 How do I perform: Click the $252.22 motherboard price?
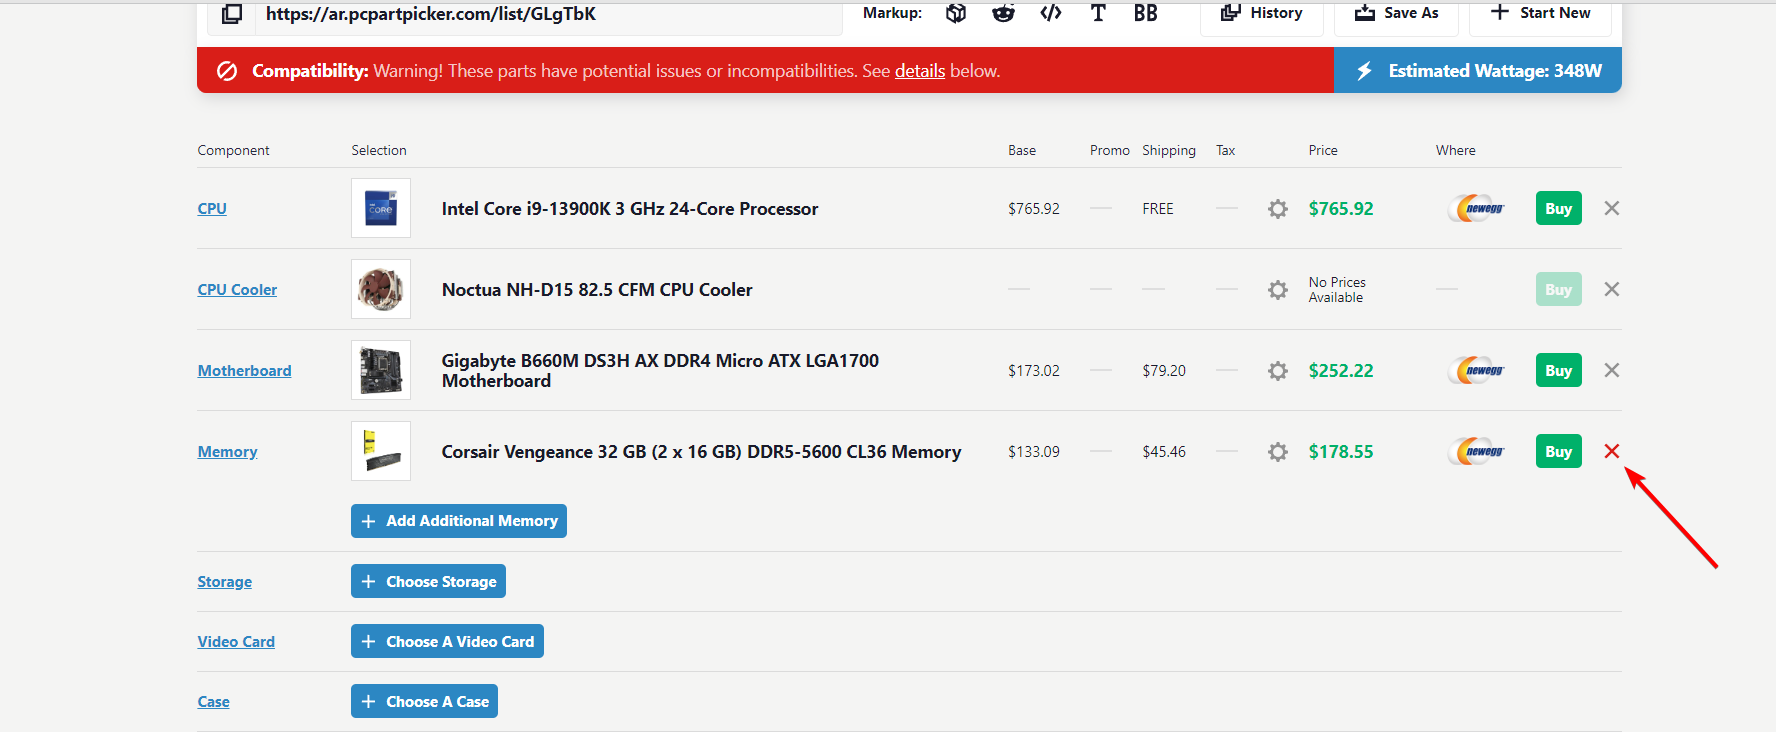pos(1341,370)
